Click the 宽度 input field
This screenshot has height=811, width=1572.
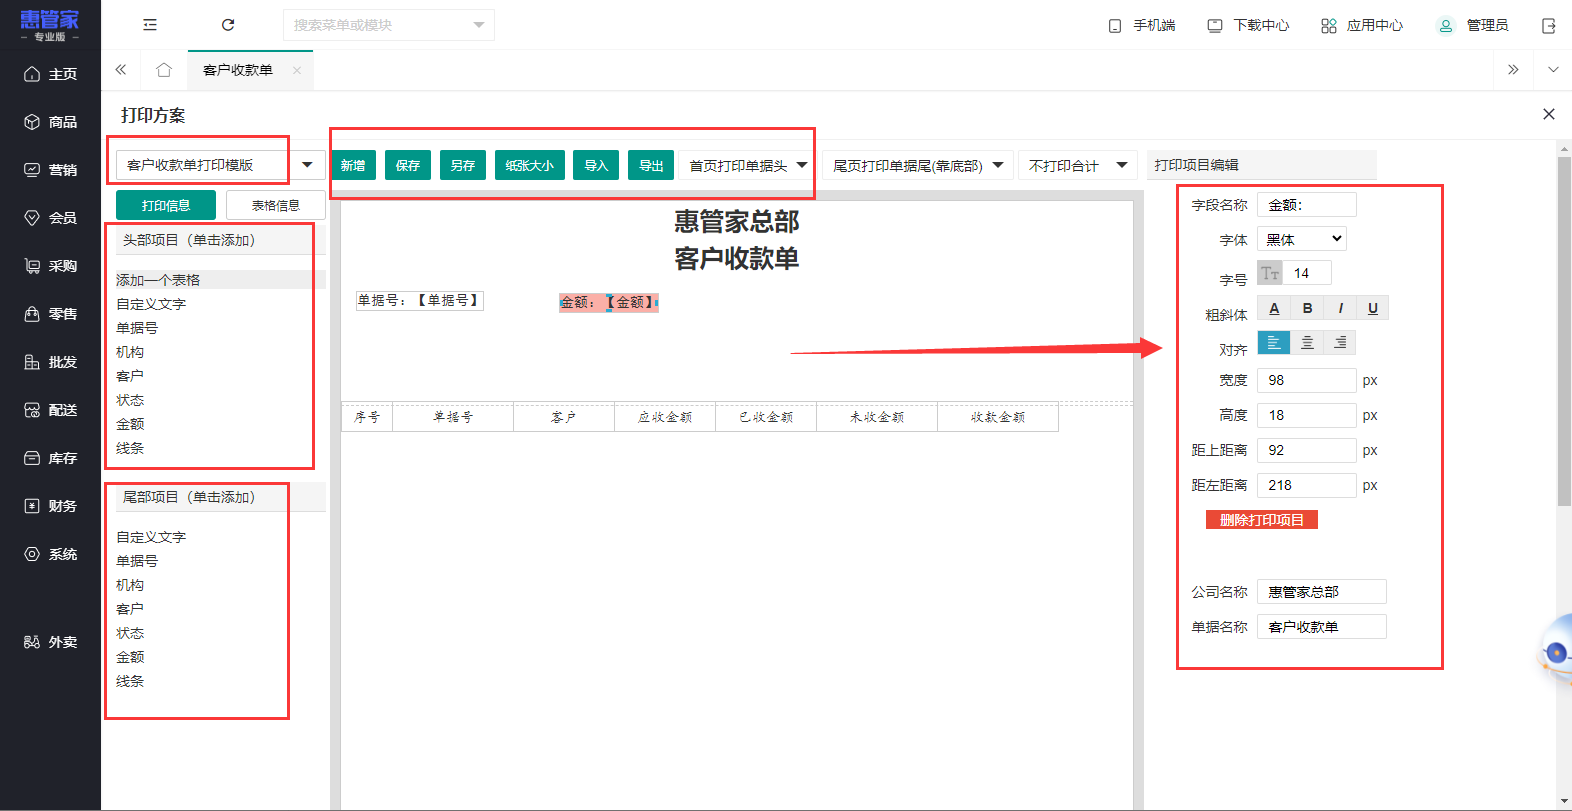1307,380
